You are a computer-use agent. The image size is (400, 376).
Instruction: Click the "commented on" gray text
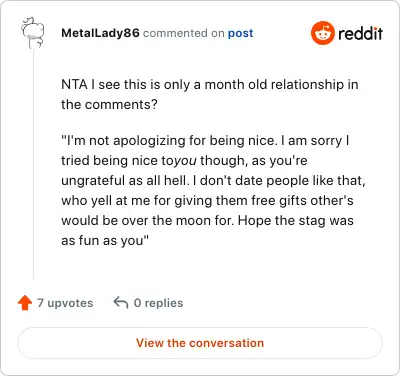[x=183, y=33]
